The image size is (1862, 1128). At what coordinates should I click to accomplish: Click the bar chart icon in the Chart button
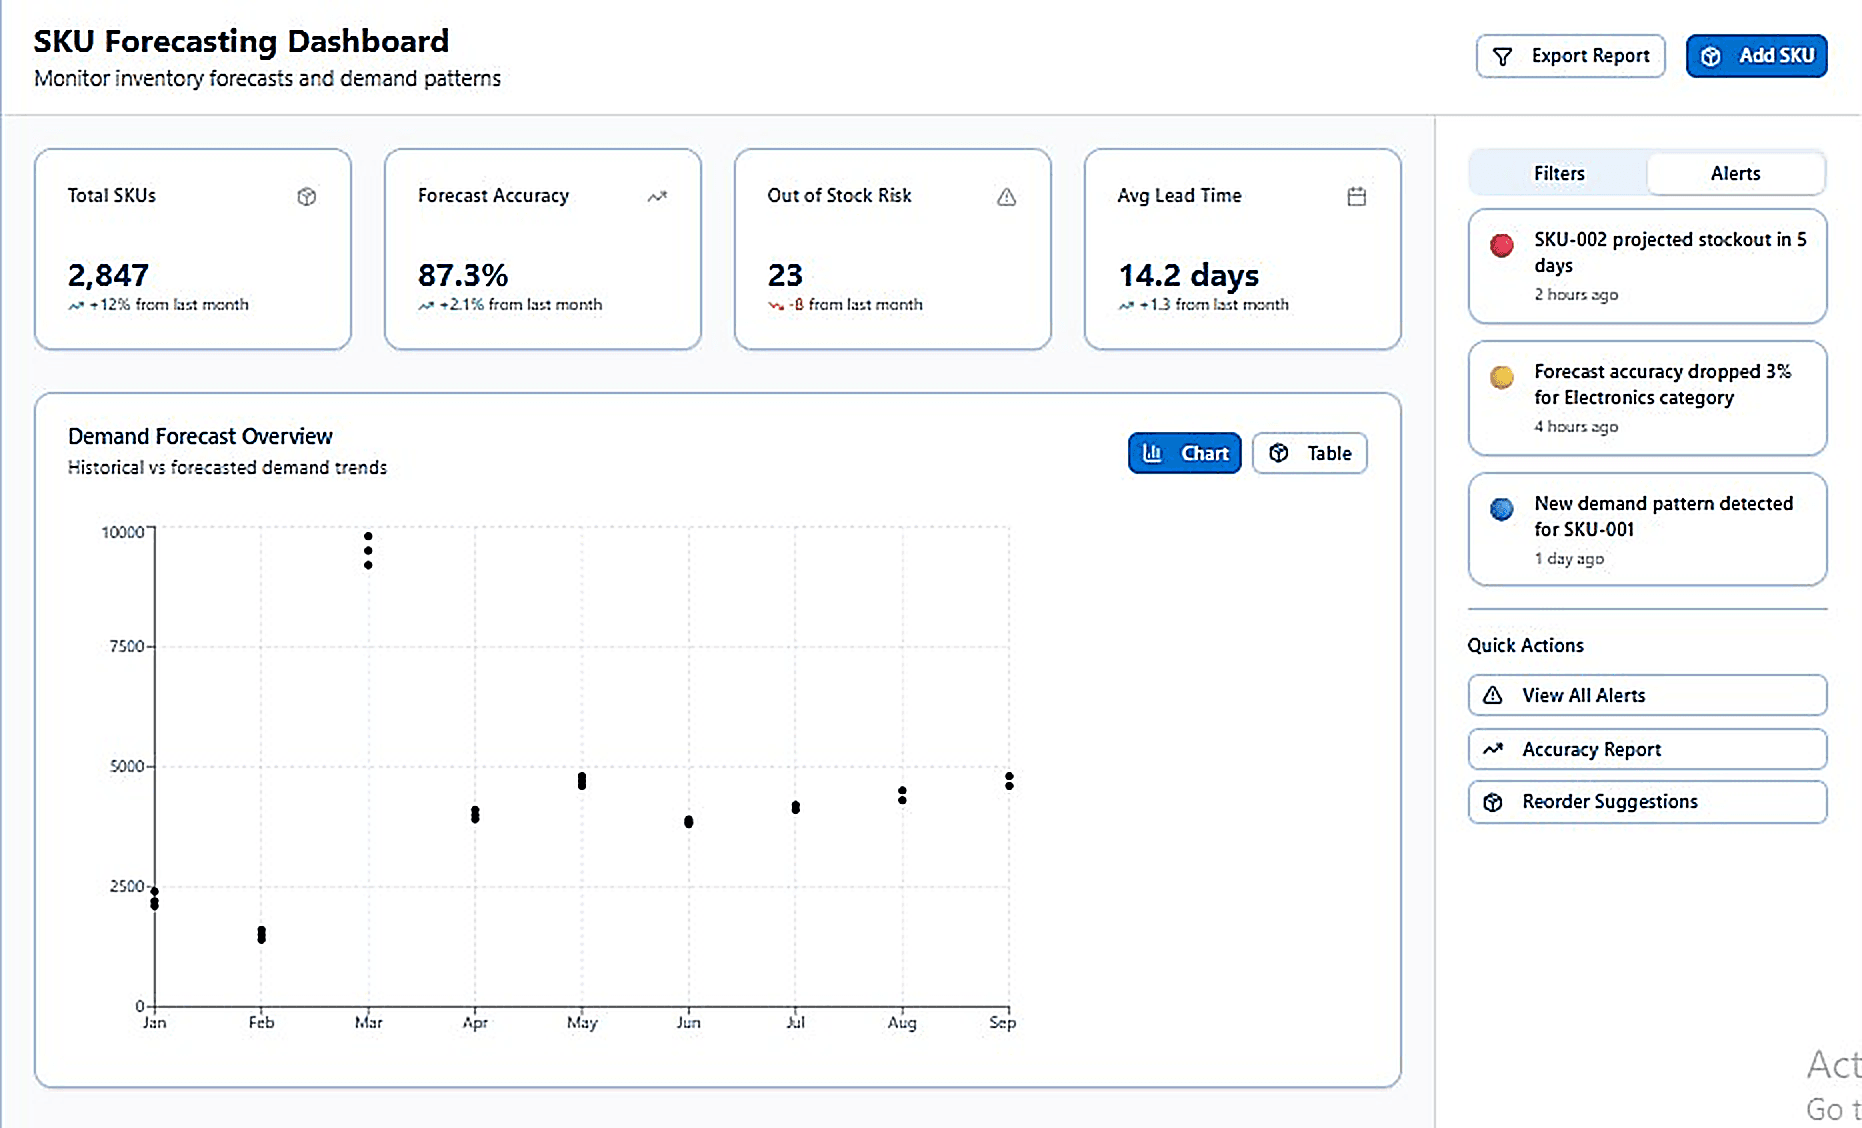[1155, 452]
